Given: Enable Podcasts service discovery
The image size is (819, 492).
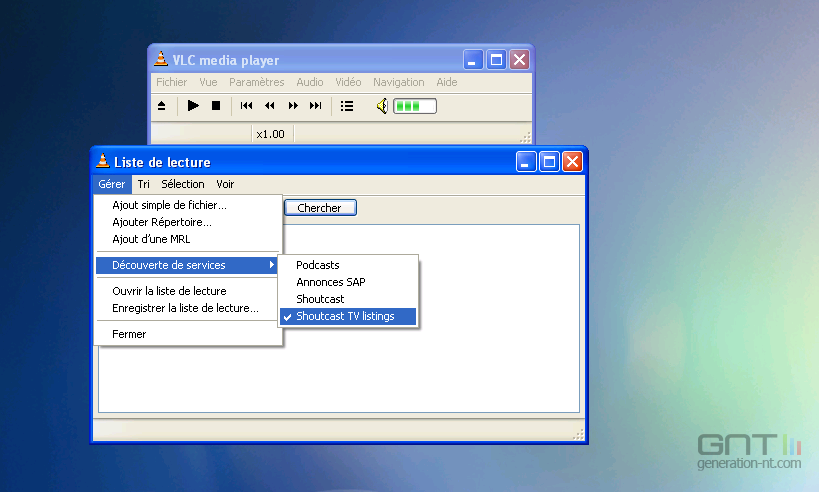Looking at the screenshot, I should [x=348, y=265].
